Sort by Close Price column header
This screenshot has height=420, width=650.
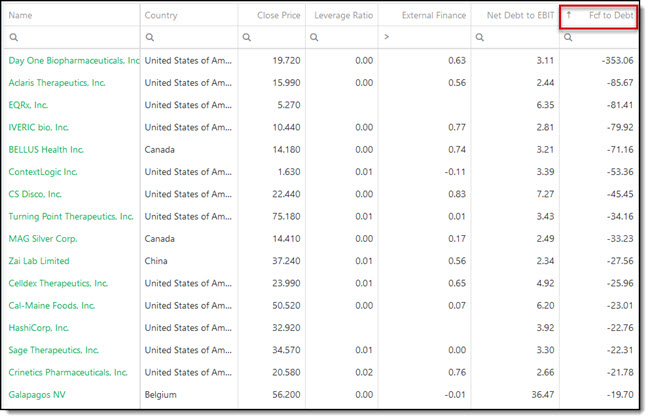coord(279,15)
